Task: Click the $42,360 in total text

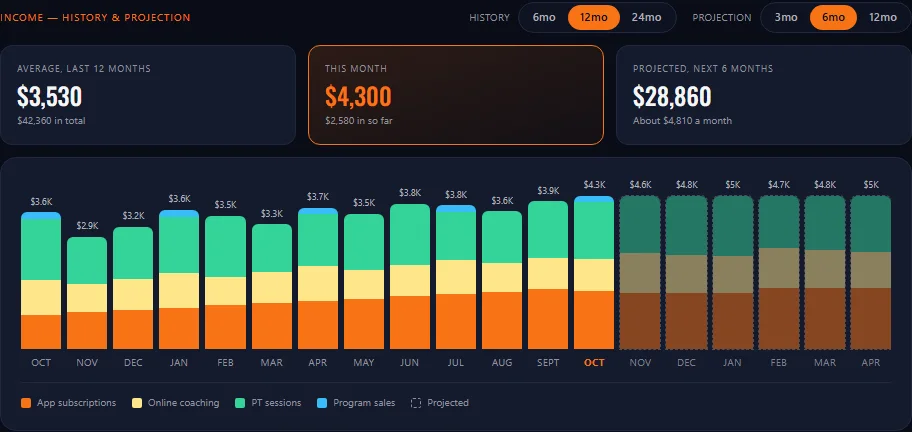Action: (x=52, y=121)
